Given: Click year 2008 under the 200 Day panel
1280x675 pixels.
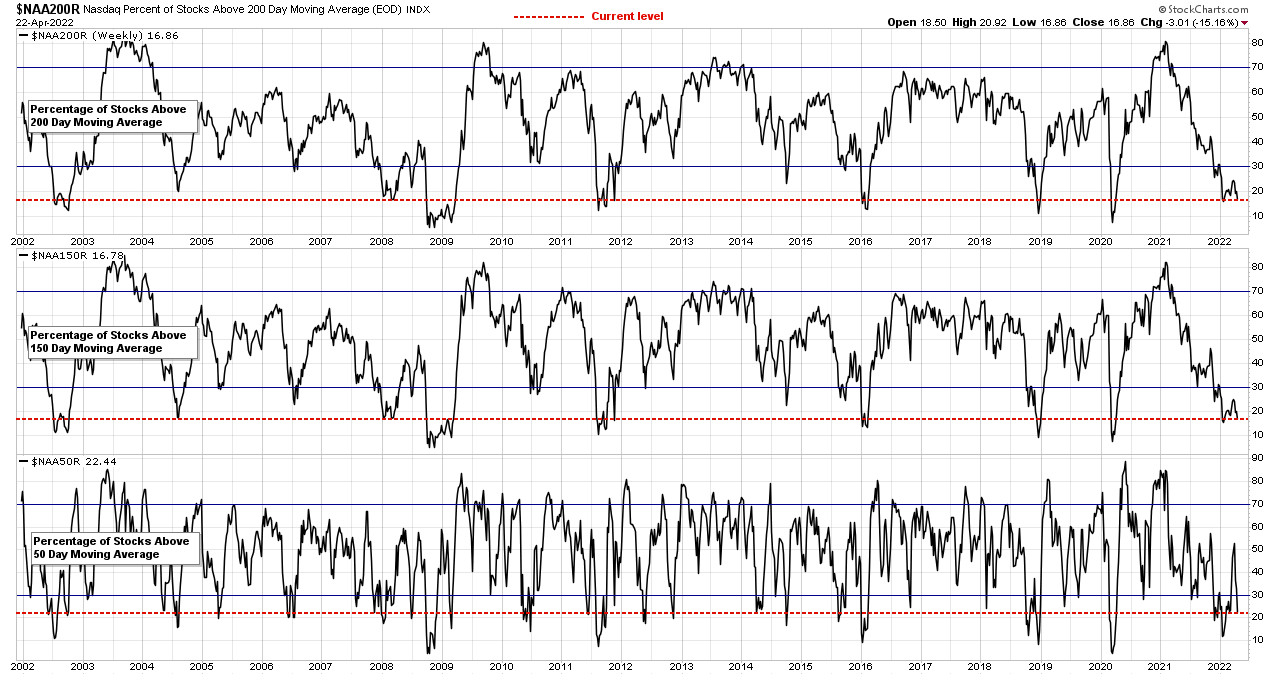Looking at the screenshot, I should (380, 241).
